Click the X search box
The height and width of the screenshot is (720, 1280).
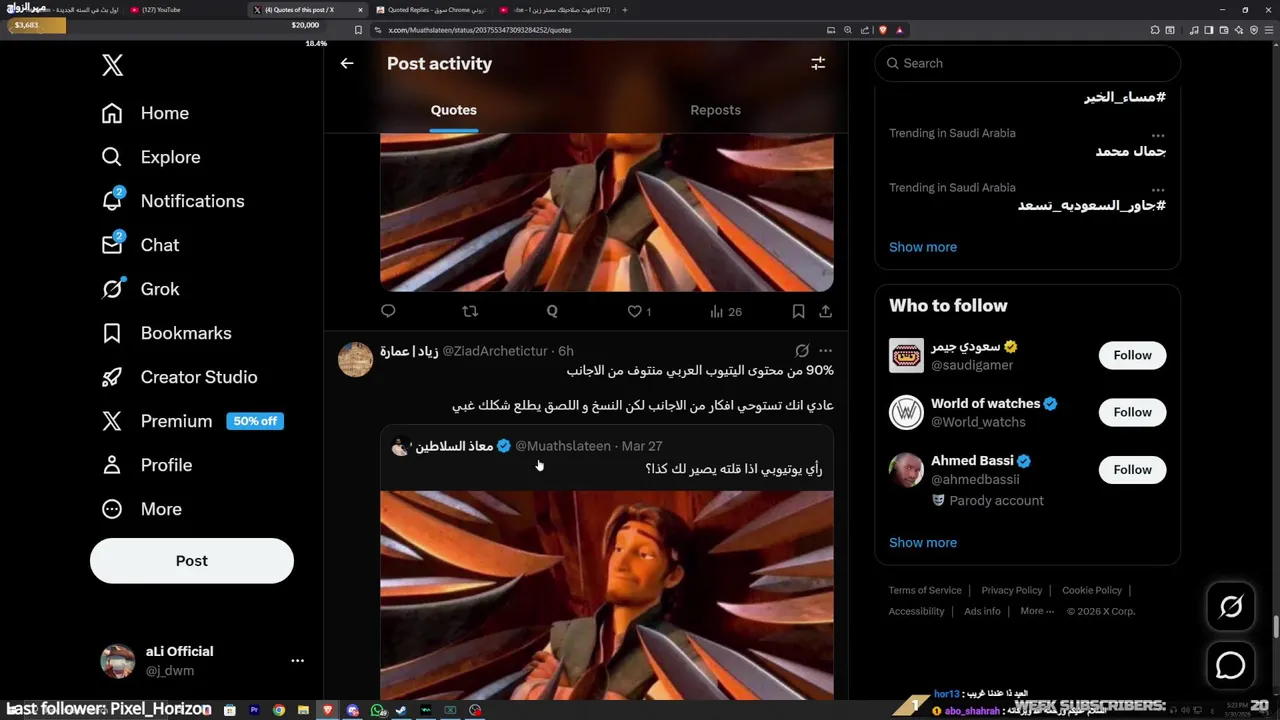1028,63
